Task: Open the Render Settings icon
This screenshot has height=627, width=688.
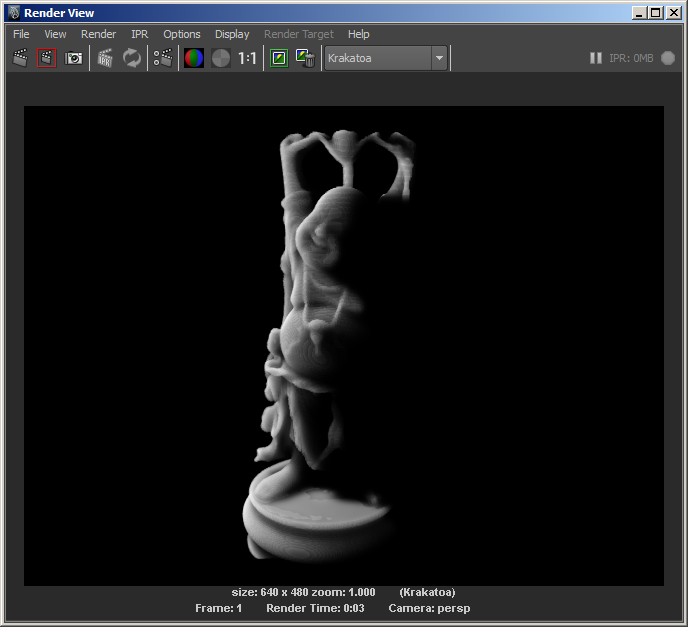Action: tap(163, 58)
